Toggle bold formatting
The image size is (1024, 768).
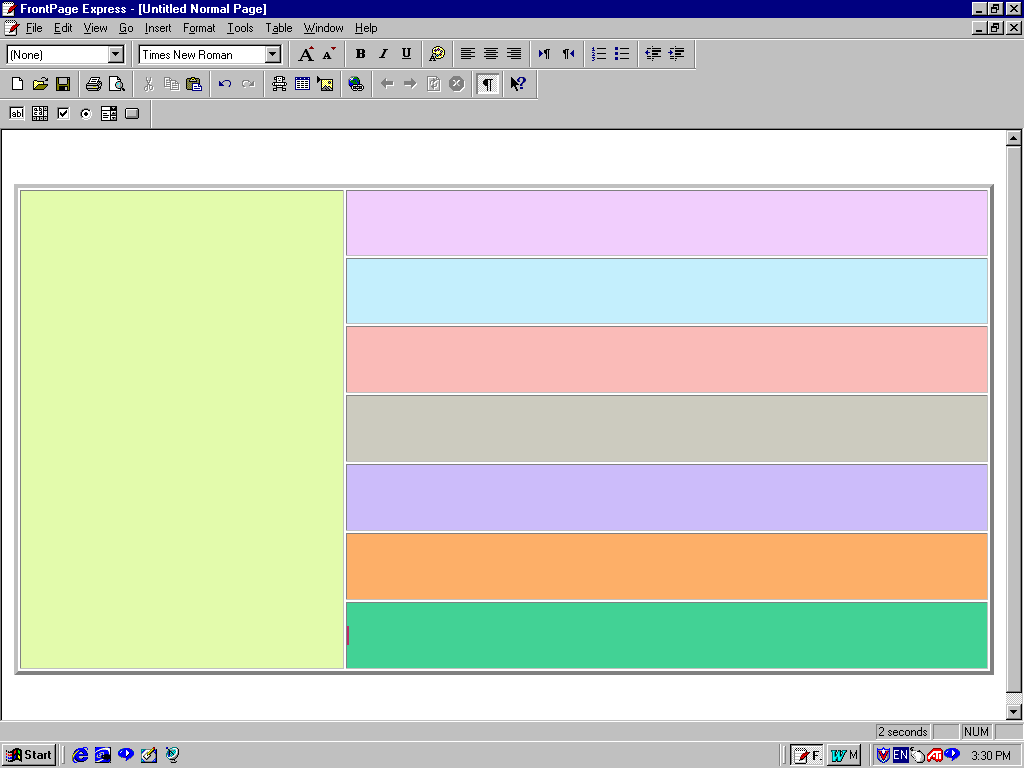click(360, 54)
